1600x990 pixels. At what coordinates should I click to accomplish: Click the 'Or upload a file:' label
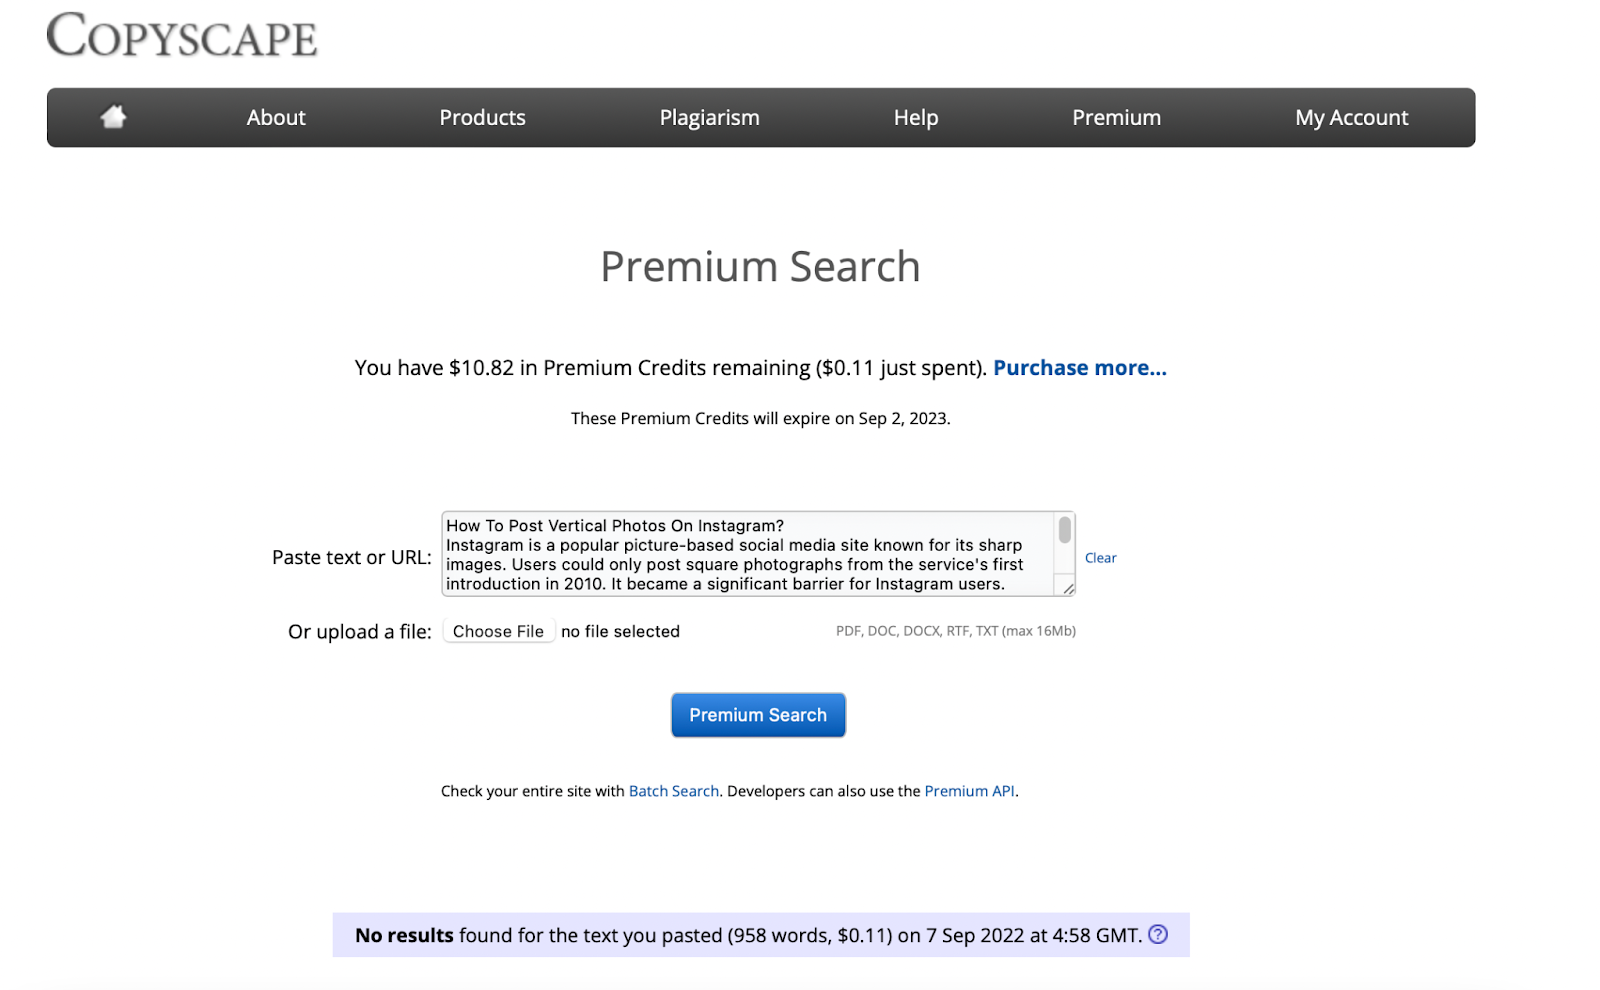pos(360,632)
